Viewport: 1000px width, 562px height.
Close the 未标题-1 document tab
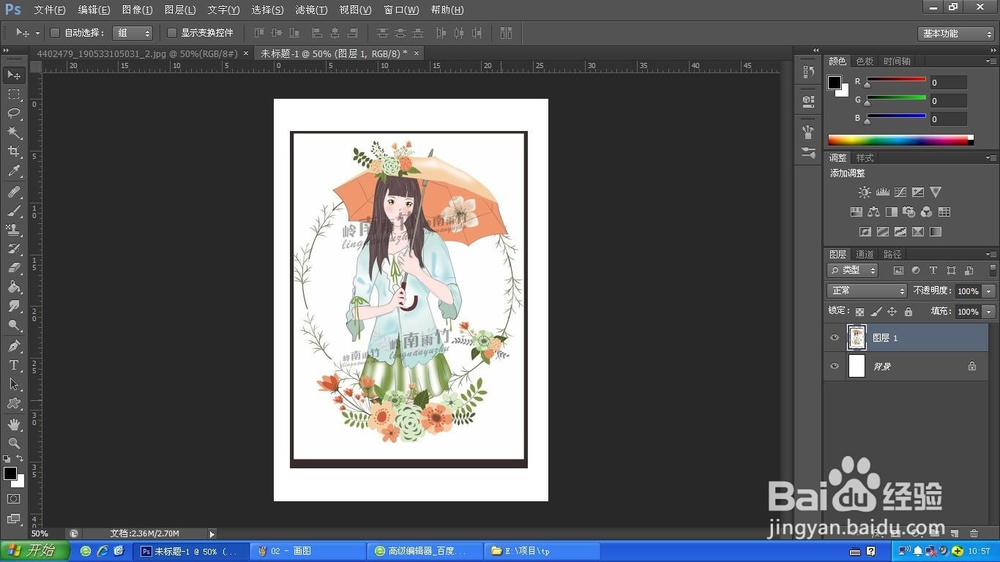416,54
